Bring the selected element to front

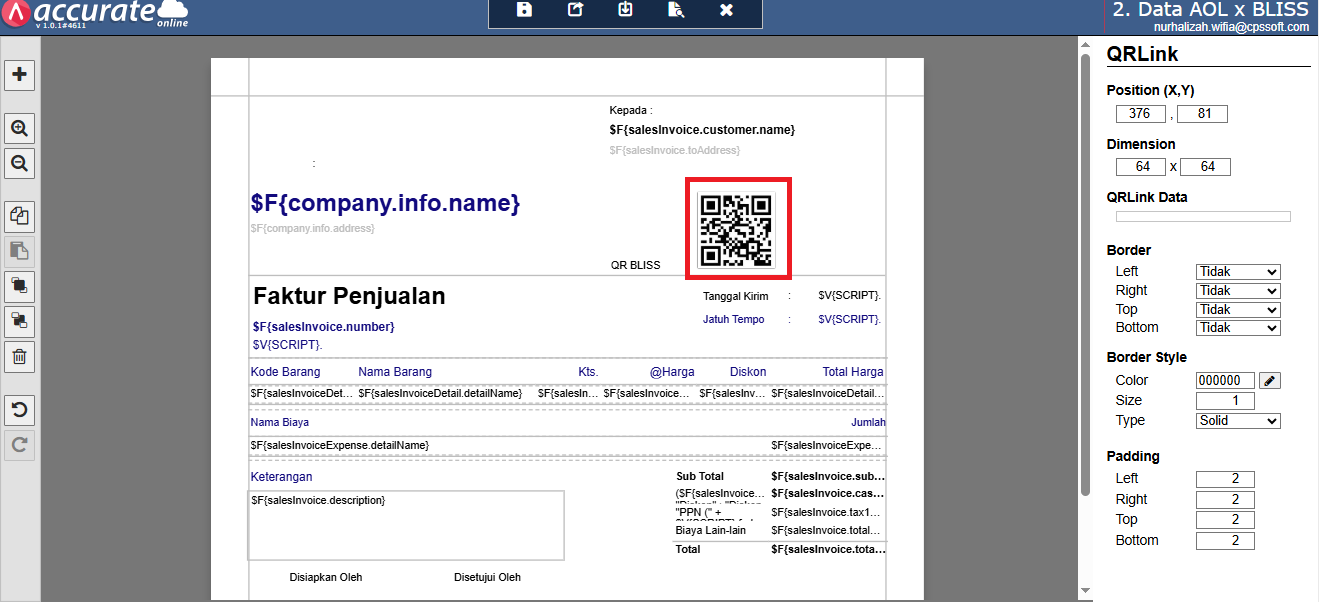(x=20, y=286)
